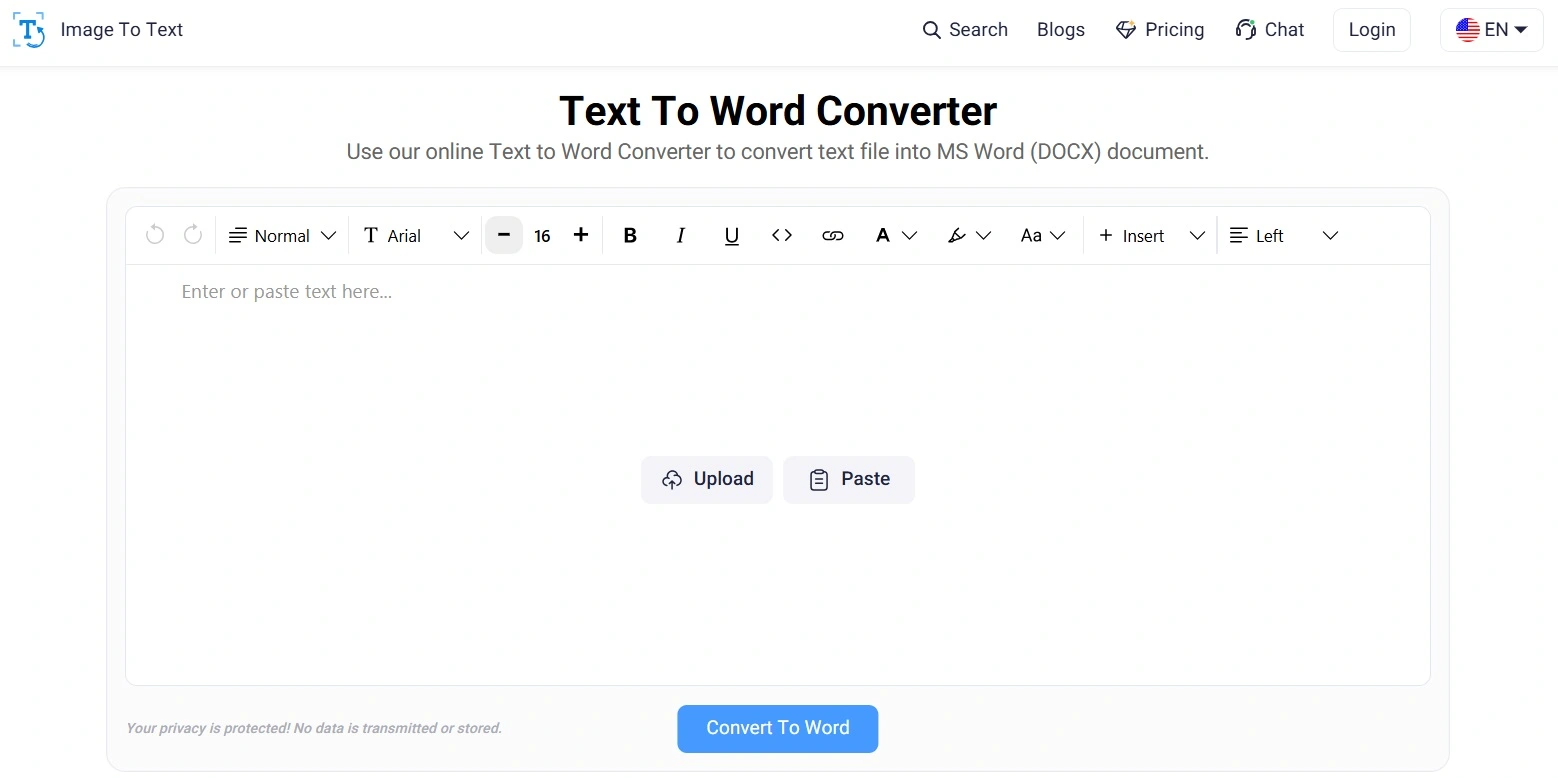Go to the Blogs page
The height and width of the screenshot is (778, 1558).
coord(1061,30)
